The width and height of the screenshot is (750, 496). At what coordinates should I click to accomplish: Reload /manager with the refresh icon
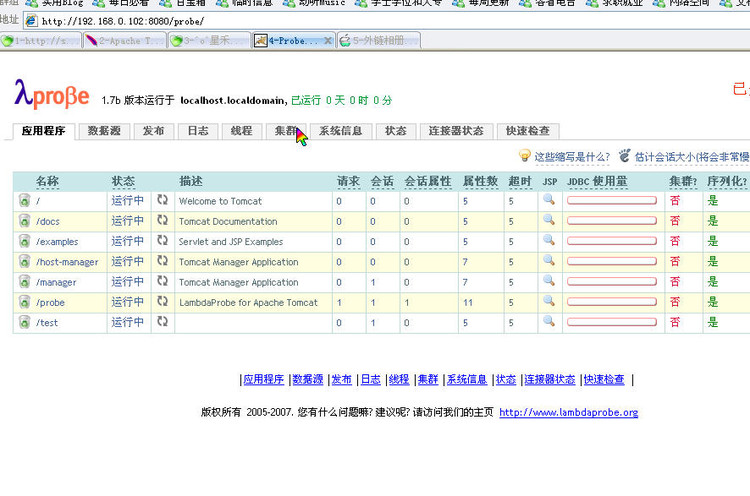[163, 281]
